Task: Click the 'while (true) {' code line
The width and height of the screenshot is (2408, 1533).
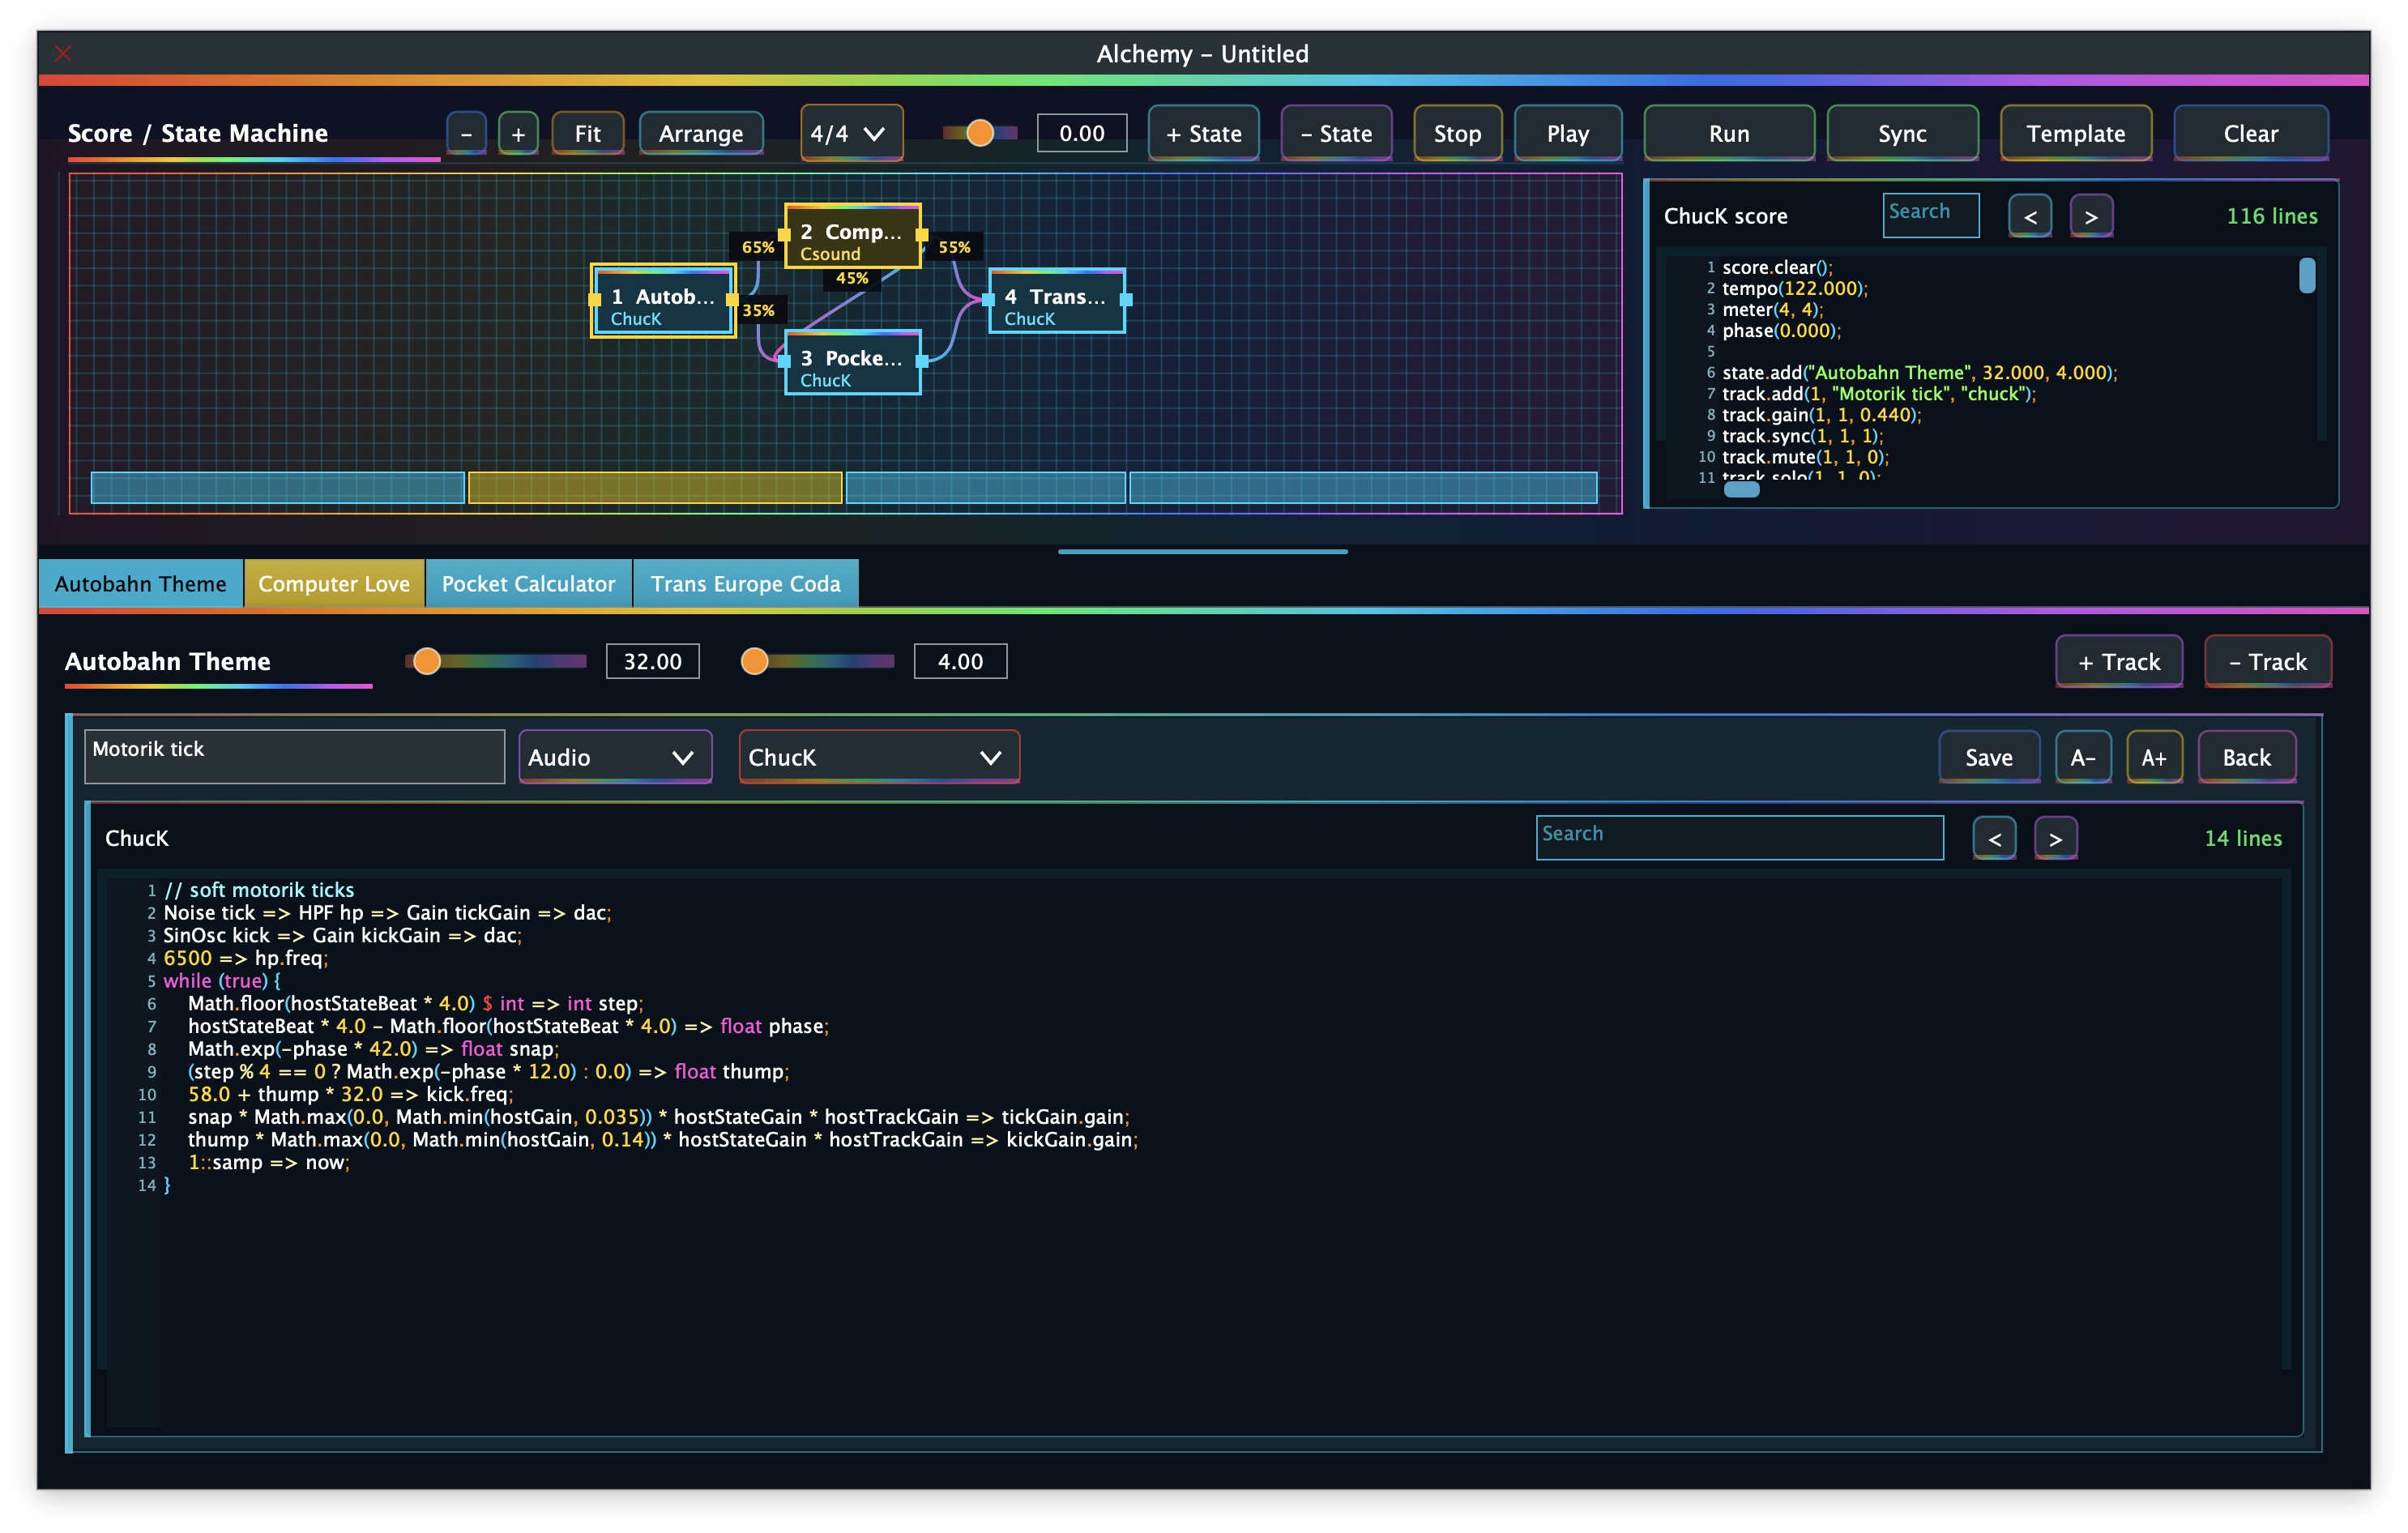Action: 222,981
